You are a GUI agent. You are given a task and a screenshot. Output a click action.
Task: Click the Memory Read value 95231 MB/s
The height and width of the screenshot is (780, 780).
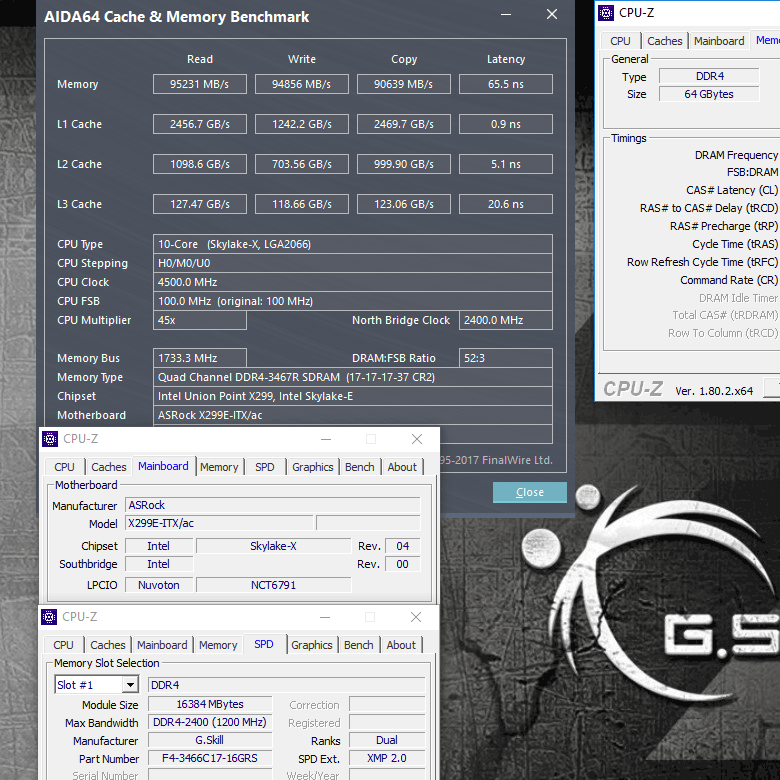(x=199, y=84)
